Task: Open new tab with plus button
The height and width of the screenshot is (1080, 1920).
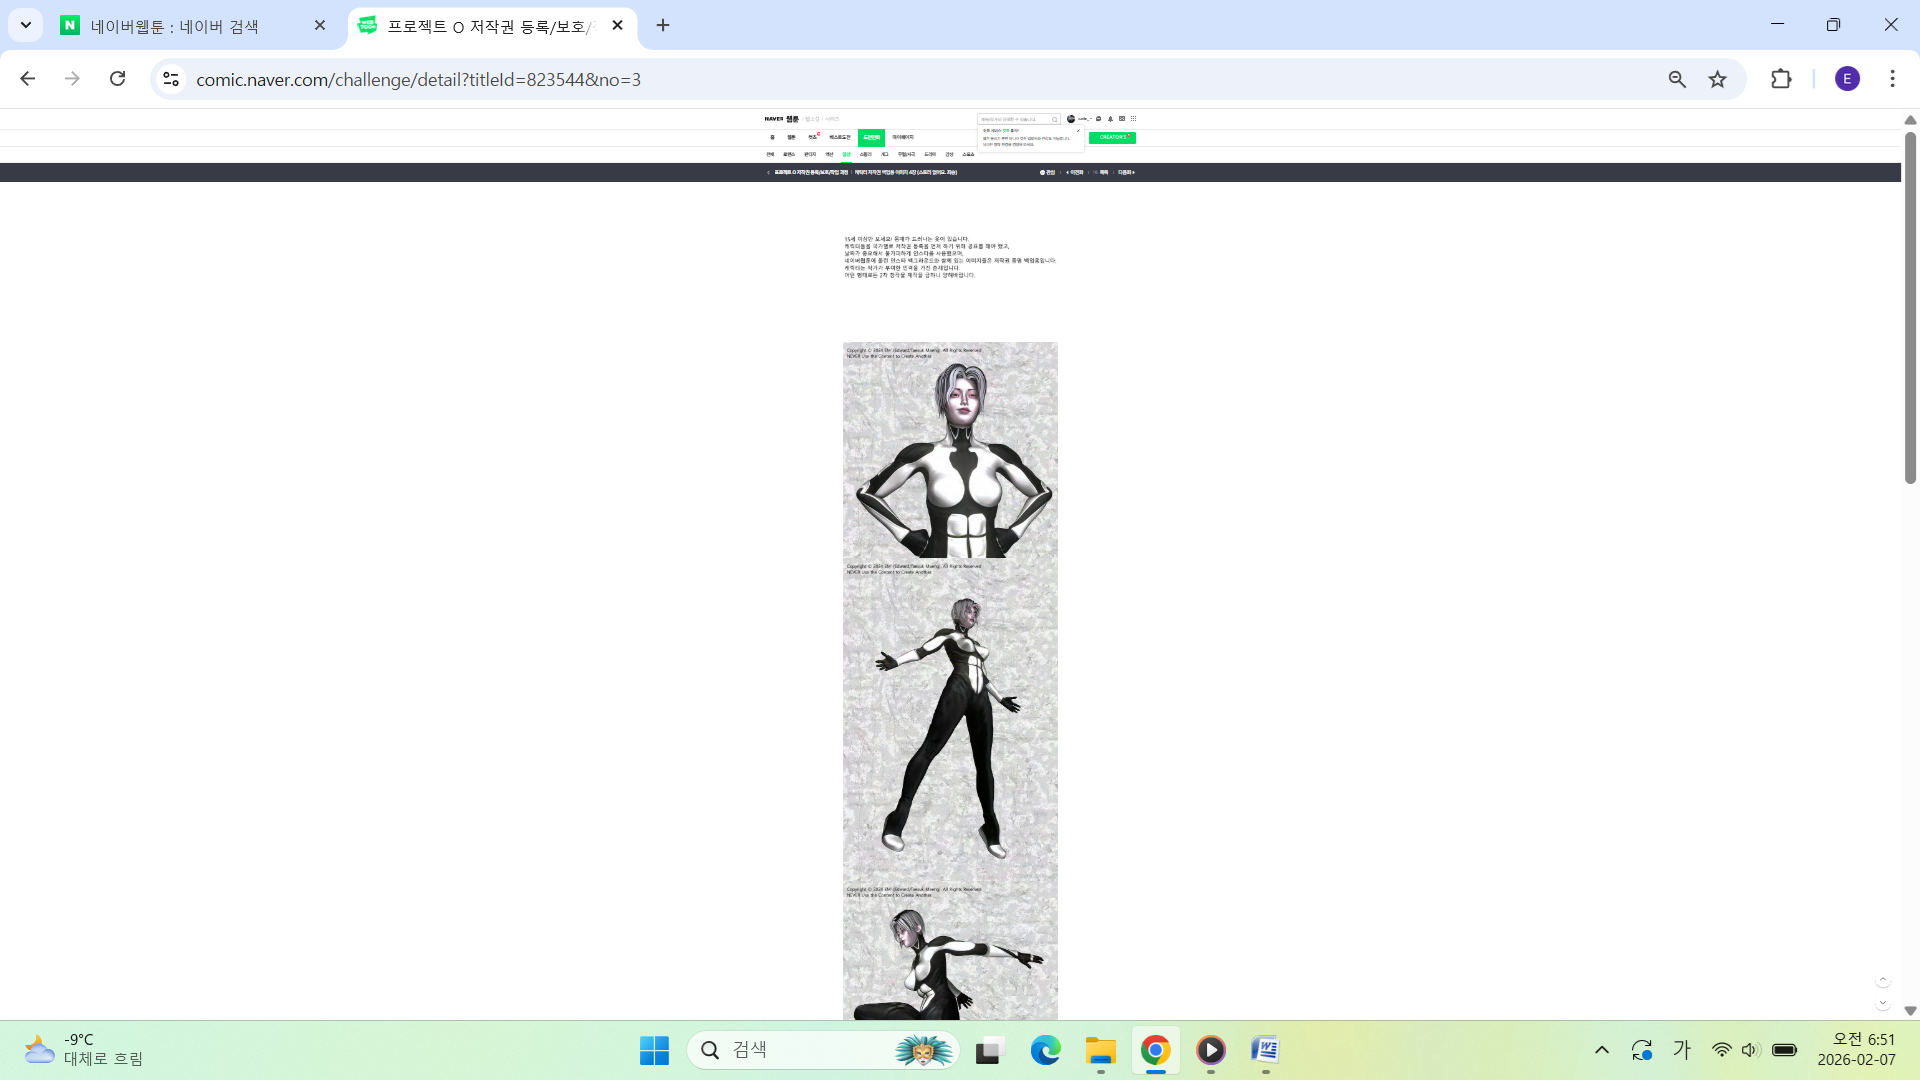Action: coord(663,25)
